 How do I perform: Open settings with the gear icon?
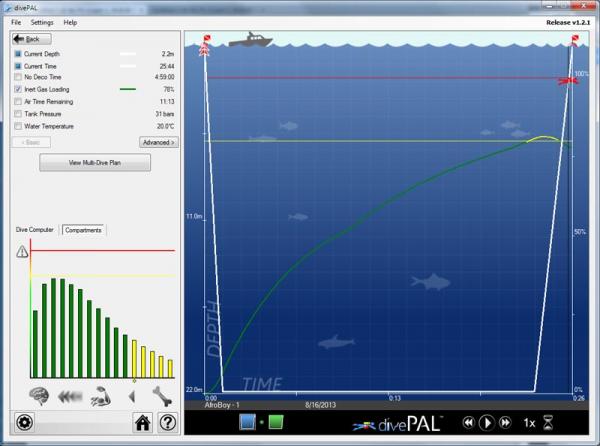(24, 422)
